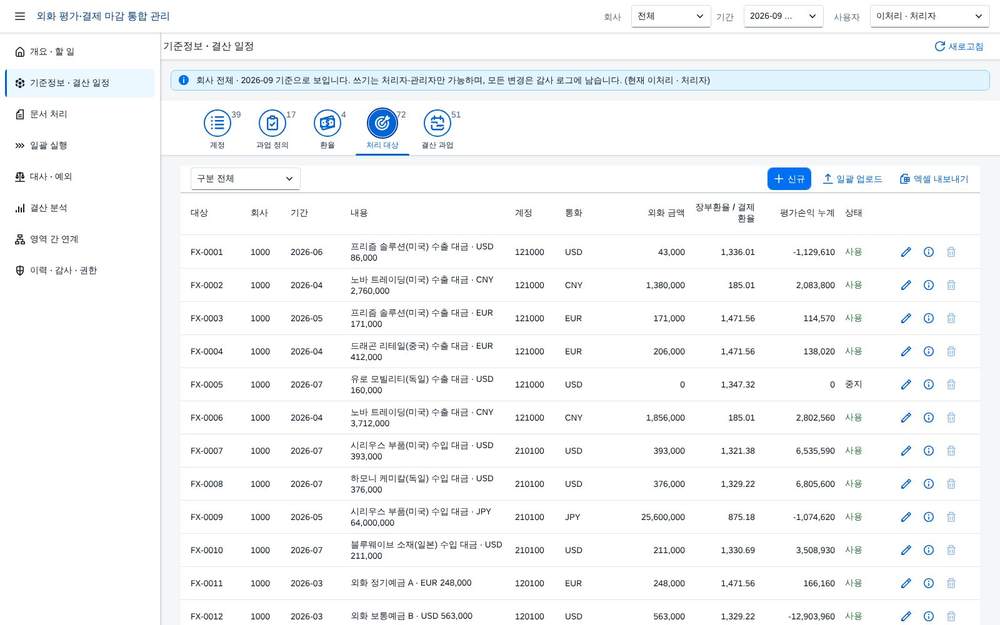Image resolution: width=1000 pixels, height=625 pixels.
Task: Click the amount 25,600,000 cell
Action: click(x=663, y=517)
